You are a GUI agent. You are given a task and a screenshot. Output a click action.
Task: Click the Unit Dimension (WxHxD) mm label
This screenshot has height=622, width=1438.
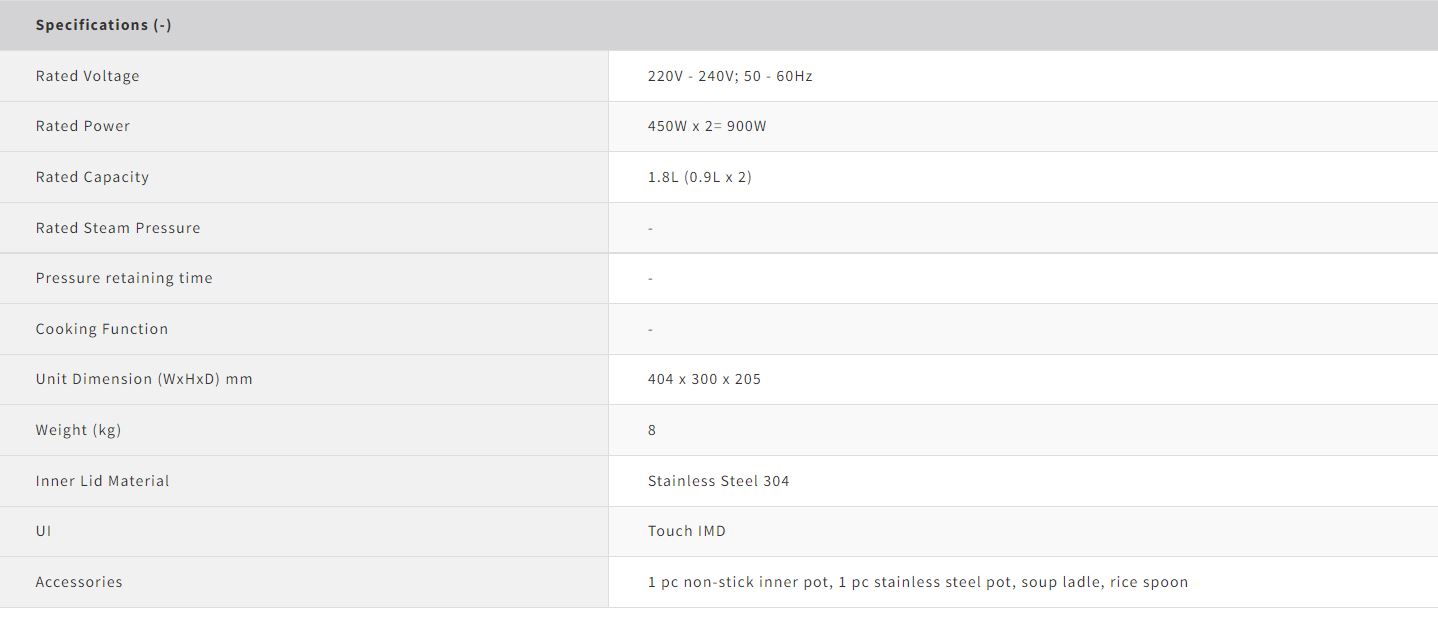(144, 379)
